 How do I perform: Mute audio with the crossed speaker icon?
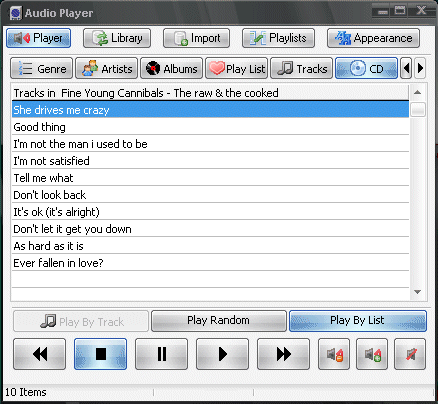tap(410, 354)
